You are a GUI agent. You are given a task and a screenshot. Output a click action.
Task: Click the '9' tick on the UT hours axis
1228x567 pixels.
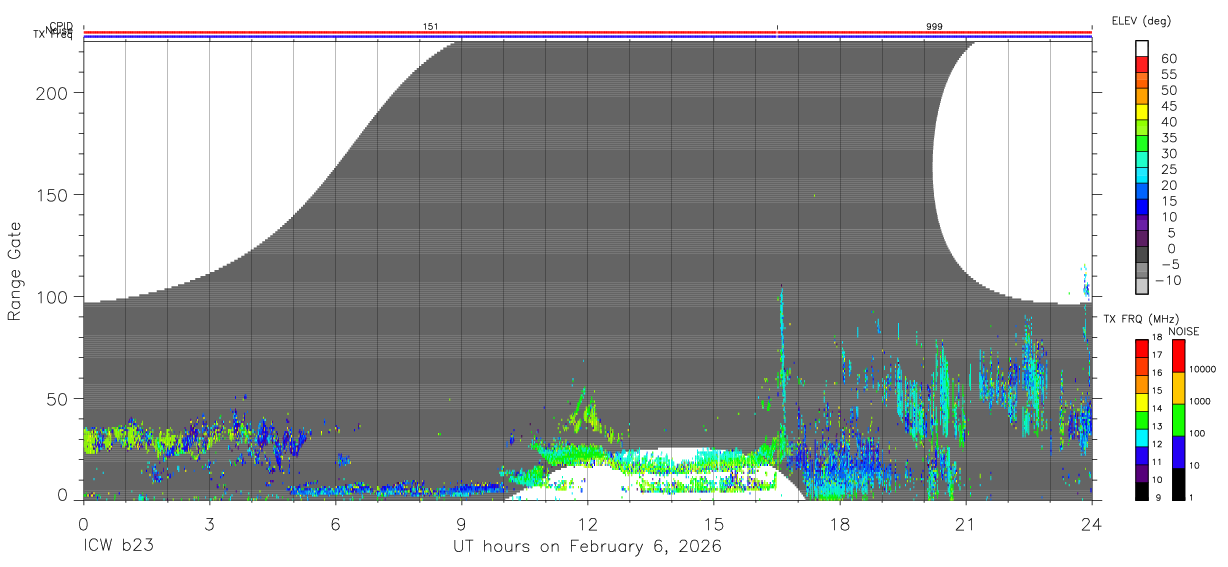461,523
